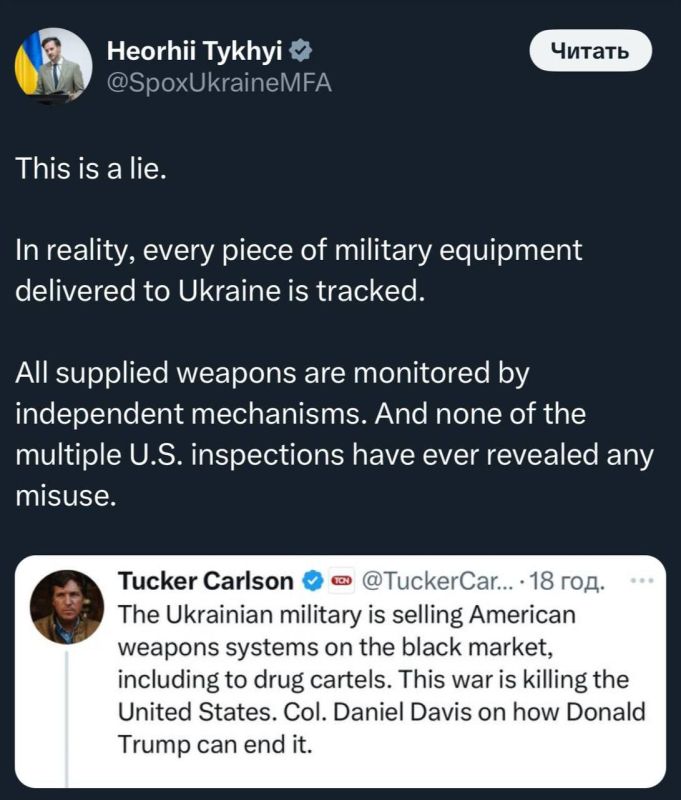Click 'Col. Daniel Davis' text in quoted tweet
Viewport: 681px width, 800px height.
click(377, 712)
